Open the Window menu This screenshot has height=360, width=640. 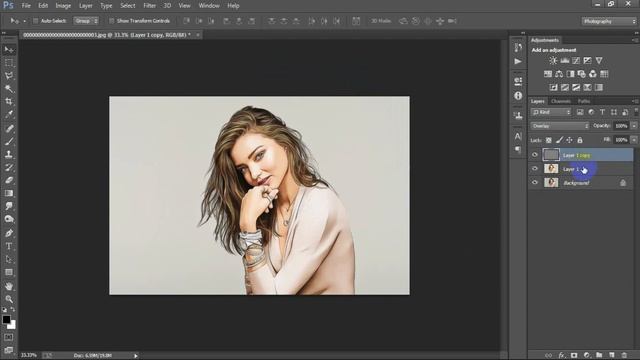click(209, 6)
